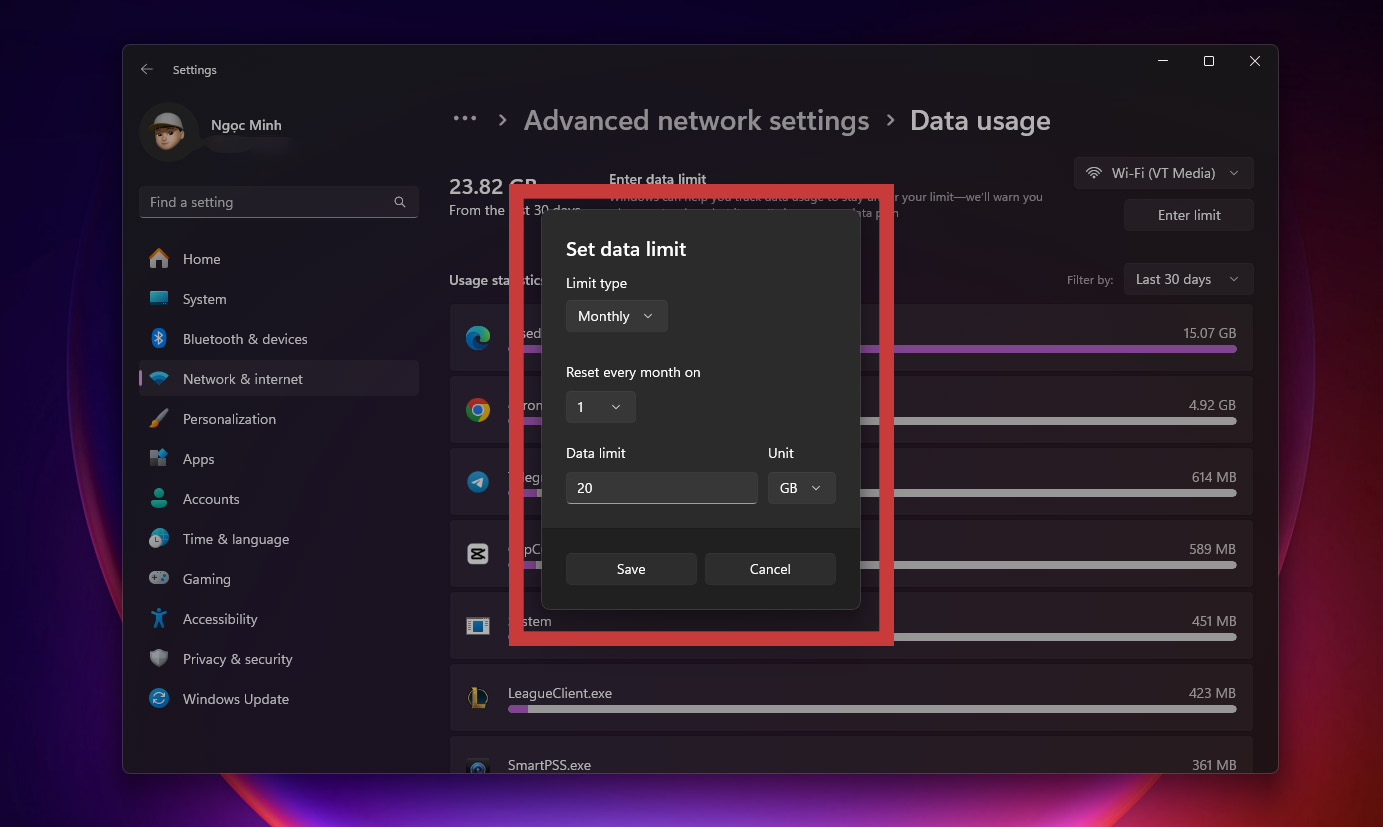Save the data limit
Viewport: 1383px width, 827px height.
631,569
